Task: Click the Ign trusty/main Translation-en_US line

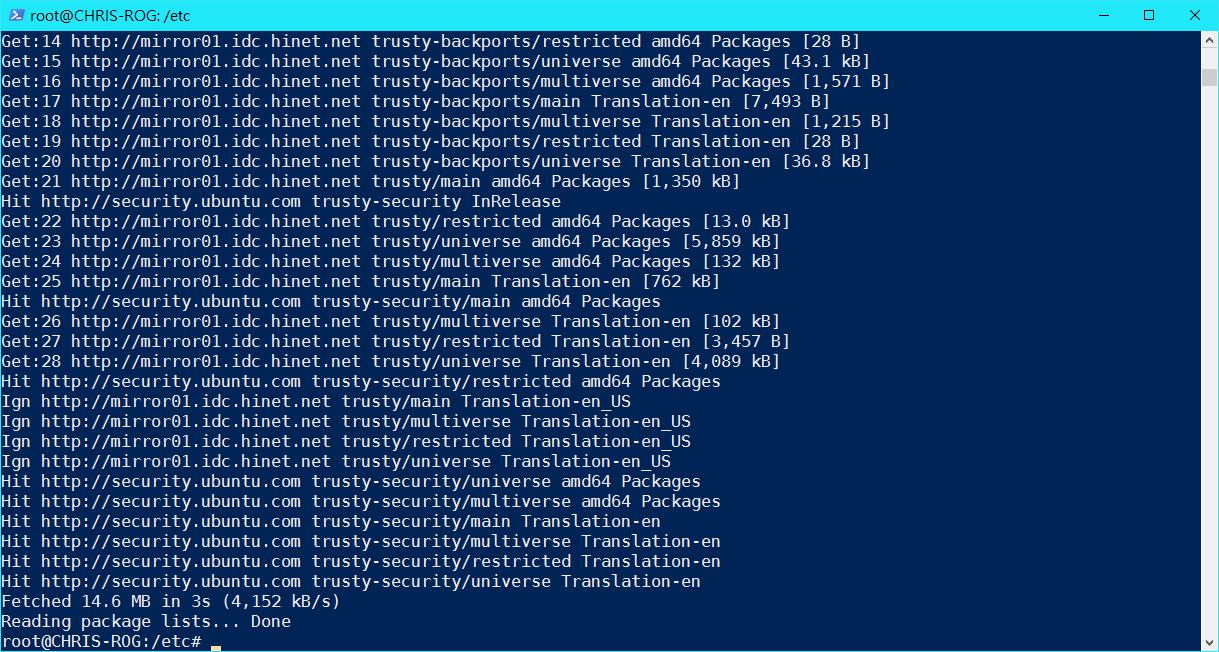Action: pos(316,401)
